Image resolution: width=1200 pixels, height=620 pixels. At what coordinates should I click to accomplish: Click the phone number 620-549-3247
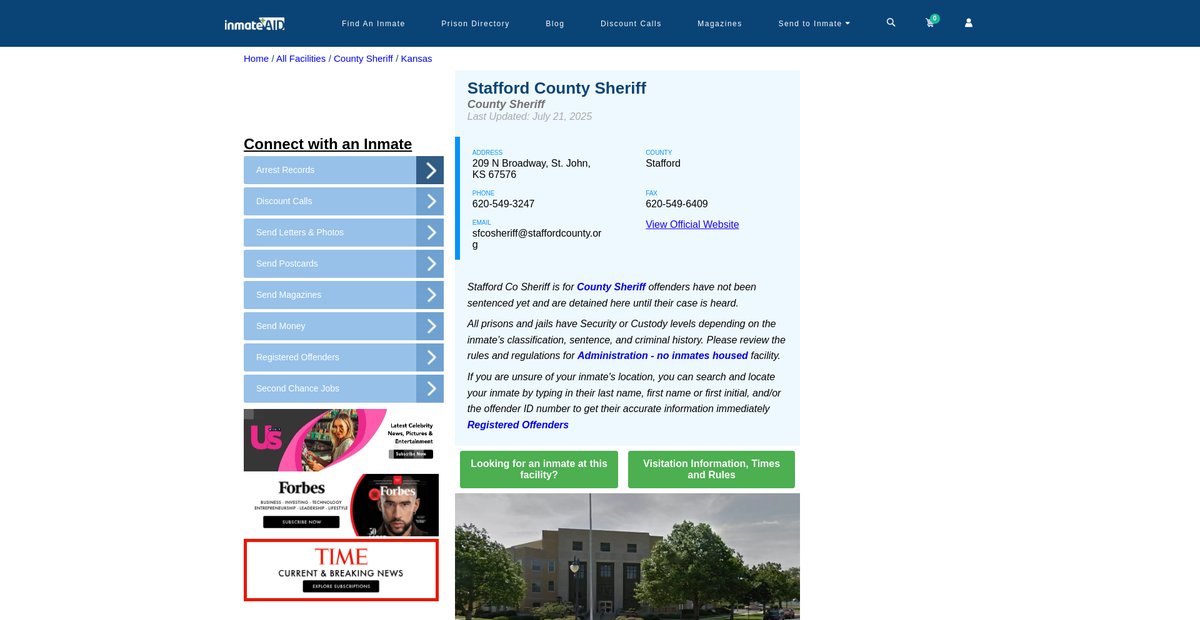(503, 204)
